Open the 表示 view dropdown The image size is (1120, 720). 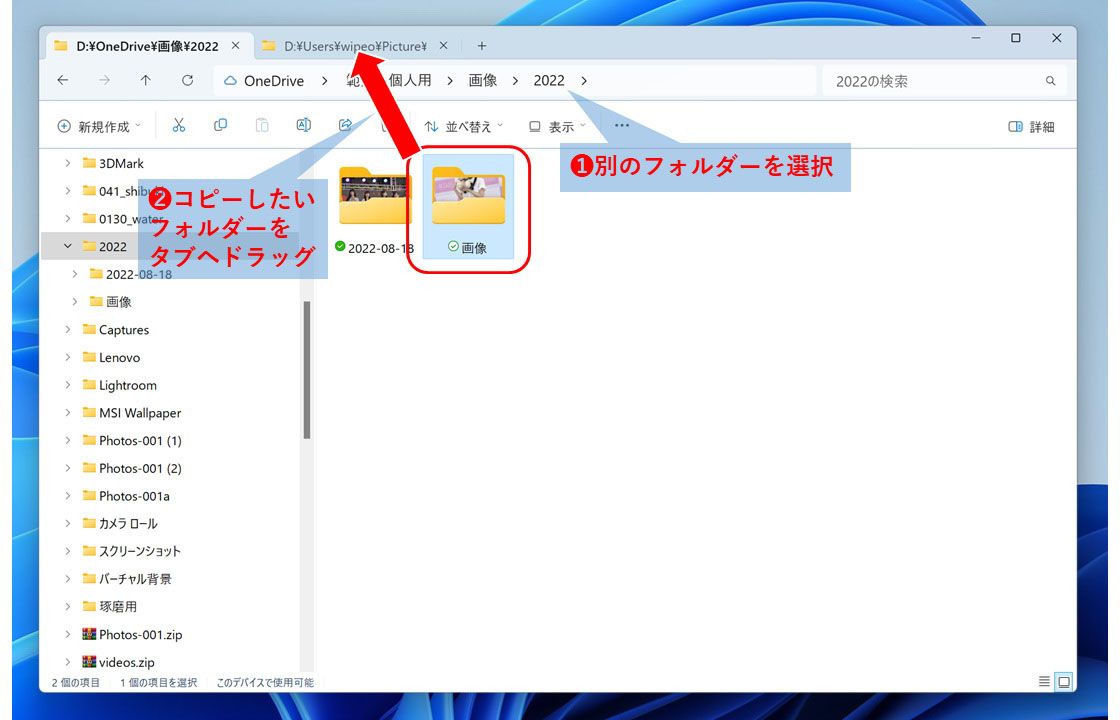click(x=557, y=126)
